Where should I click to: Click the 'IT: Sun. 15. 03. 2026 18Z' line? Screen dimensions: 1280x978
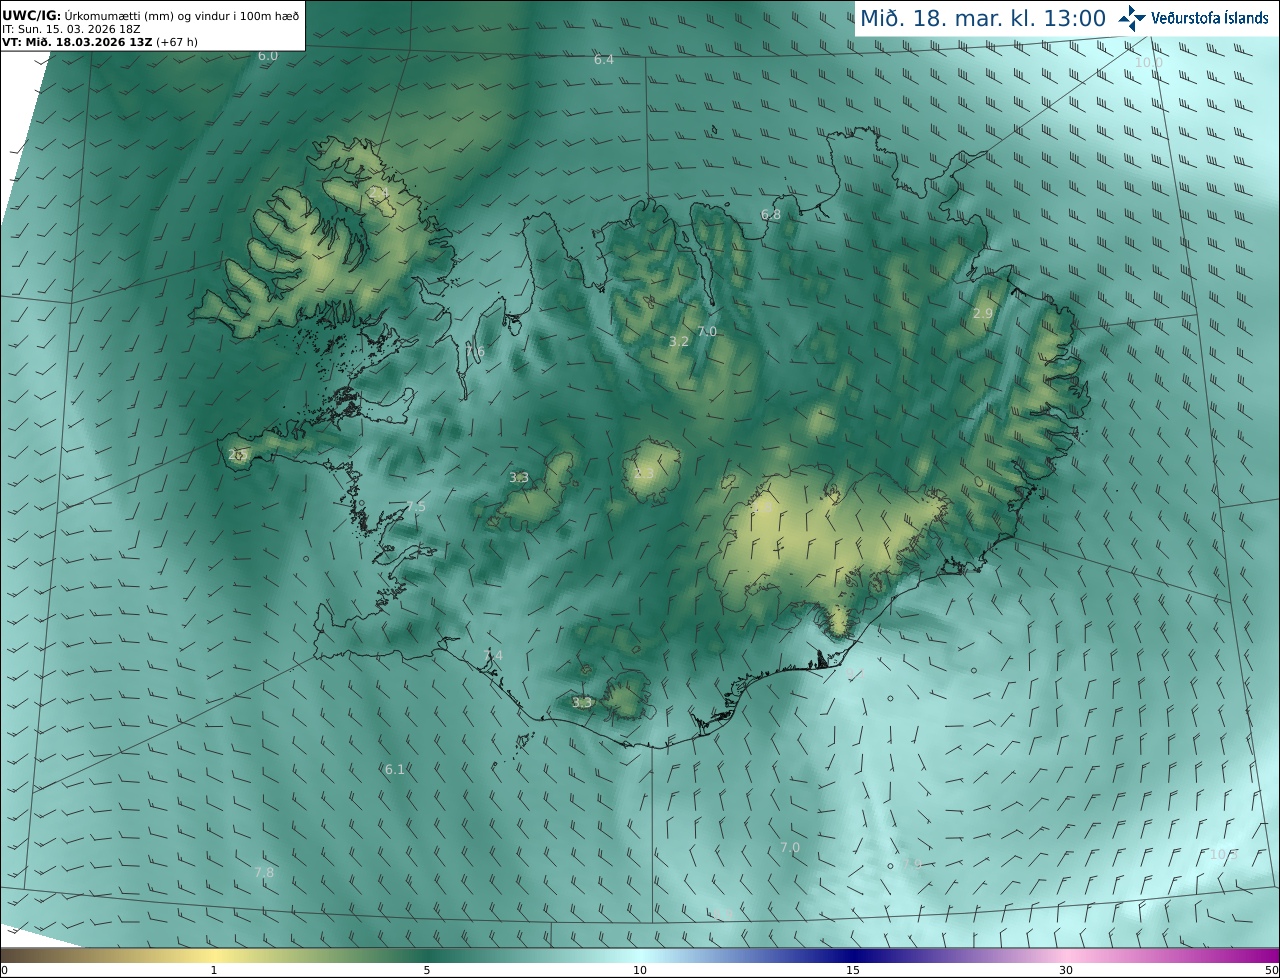71,29
